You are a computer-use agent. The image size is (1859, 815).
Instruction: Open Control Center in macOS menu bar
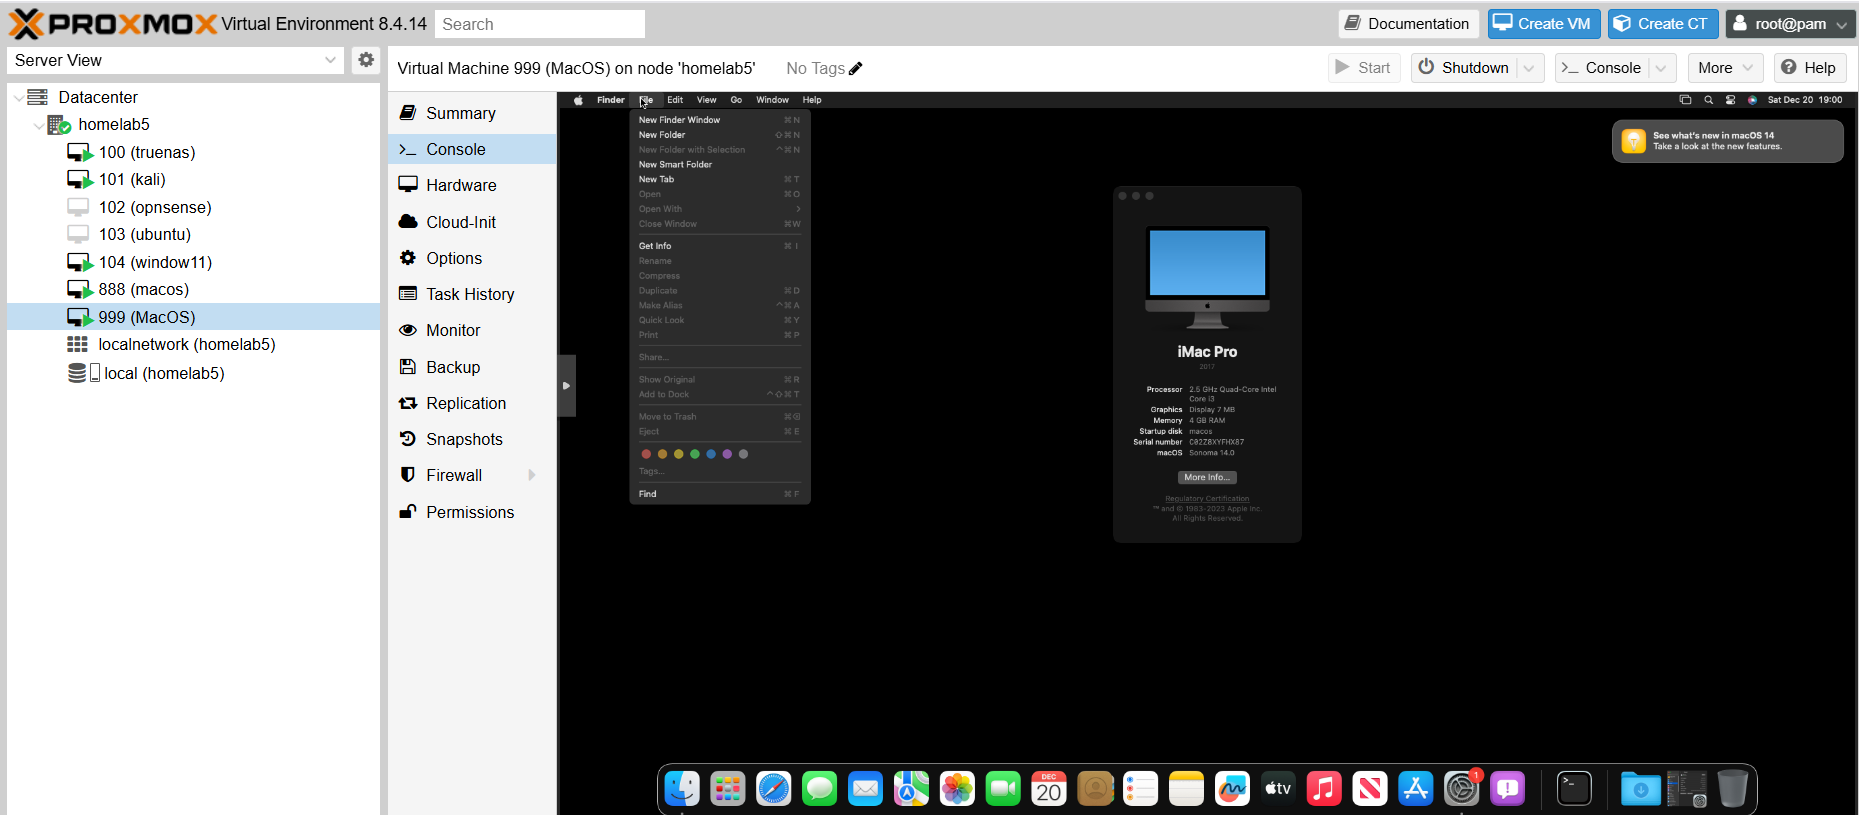point(1730,100)
